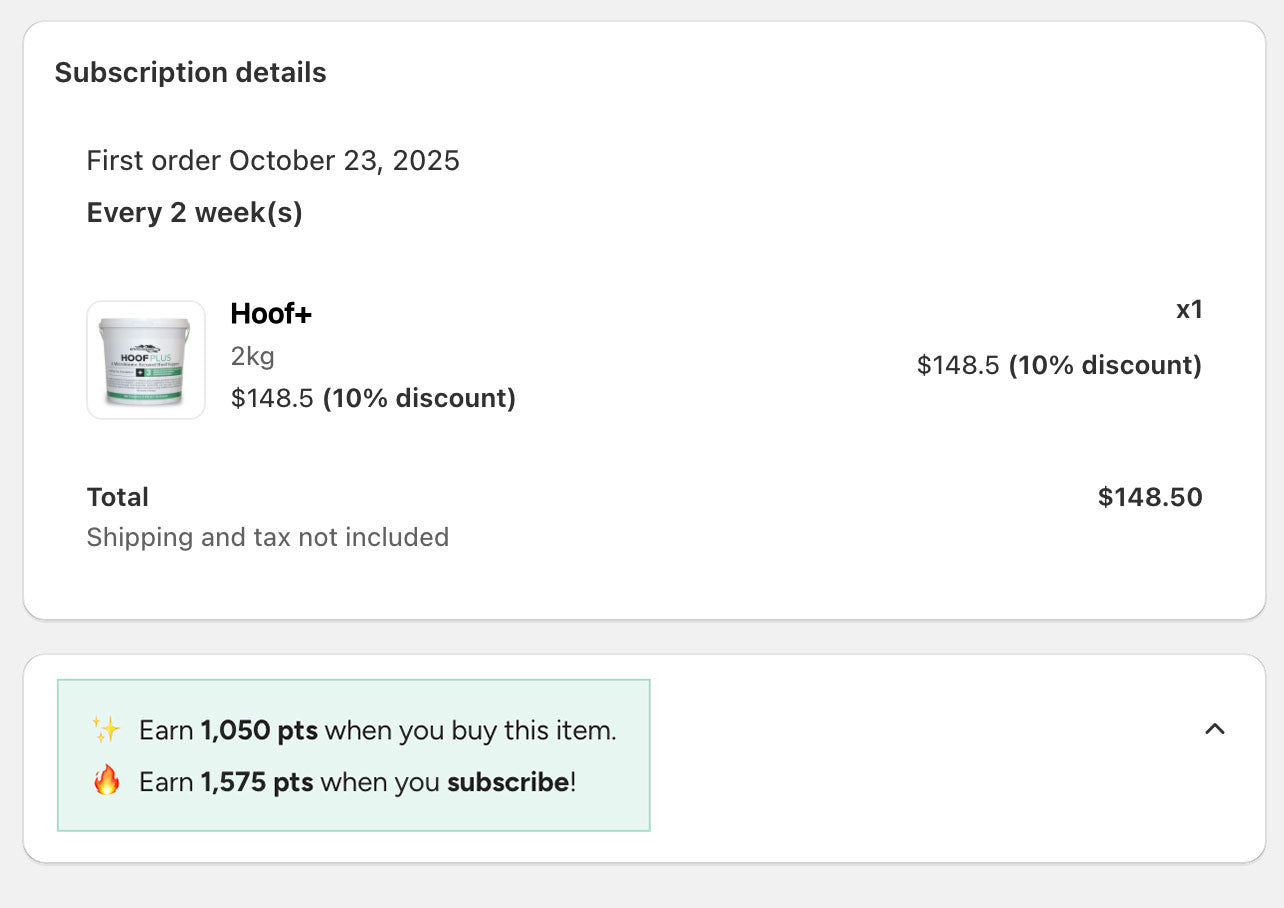The width and height of the screenshot is (1284, 908).
Task: Click the Earn 1,575 pts subscription offer
Action: click(x=356, y=782)
